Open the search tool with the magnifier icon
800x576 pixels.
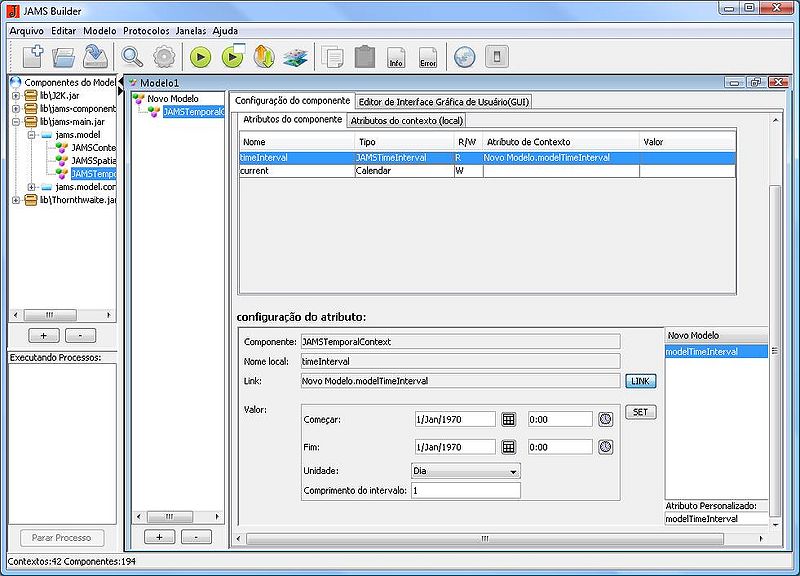click(131, 56)
